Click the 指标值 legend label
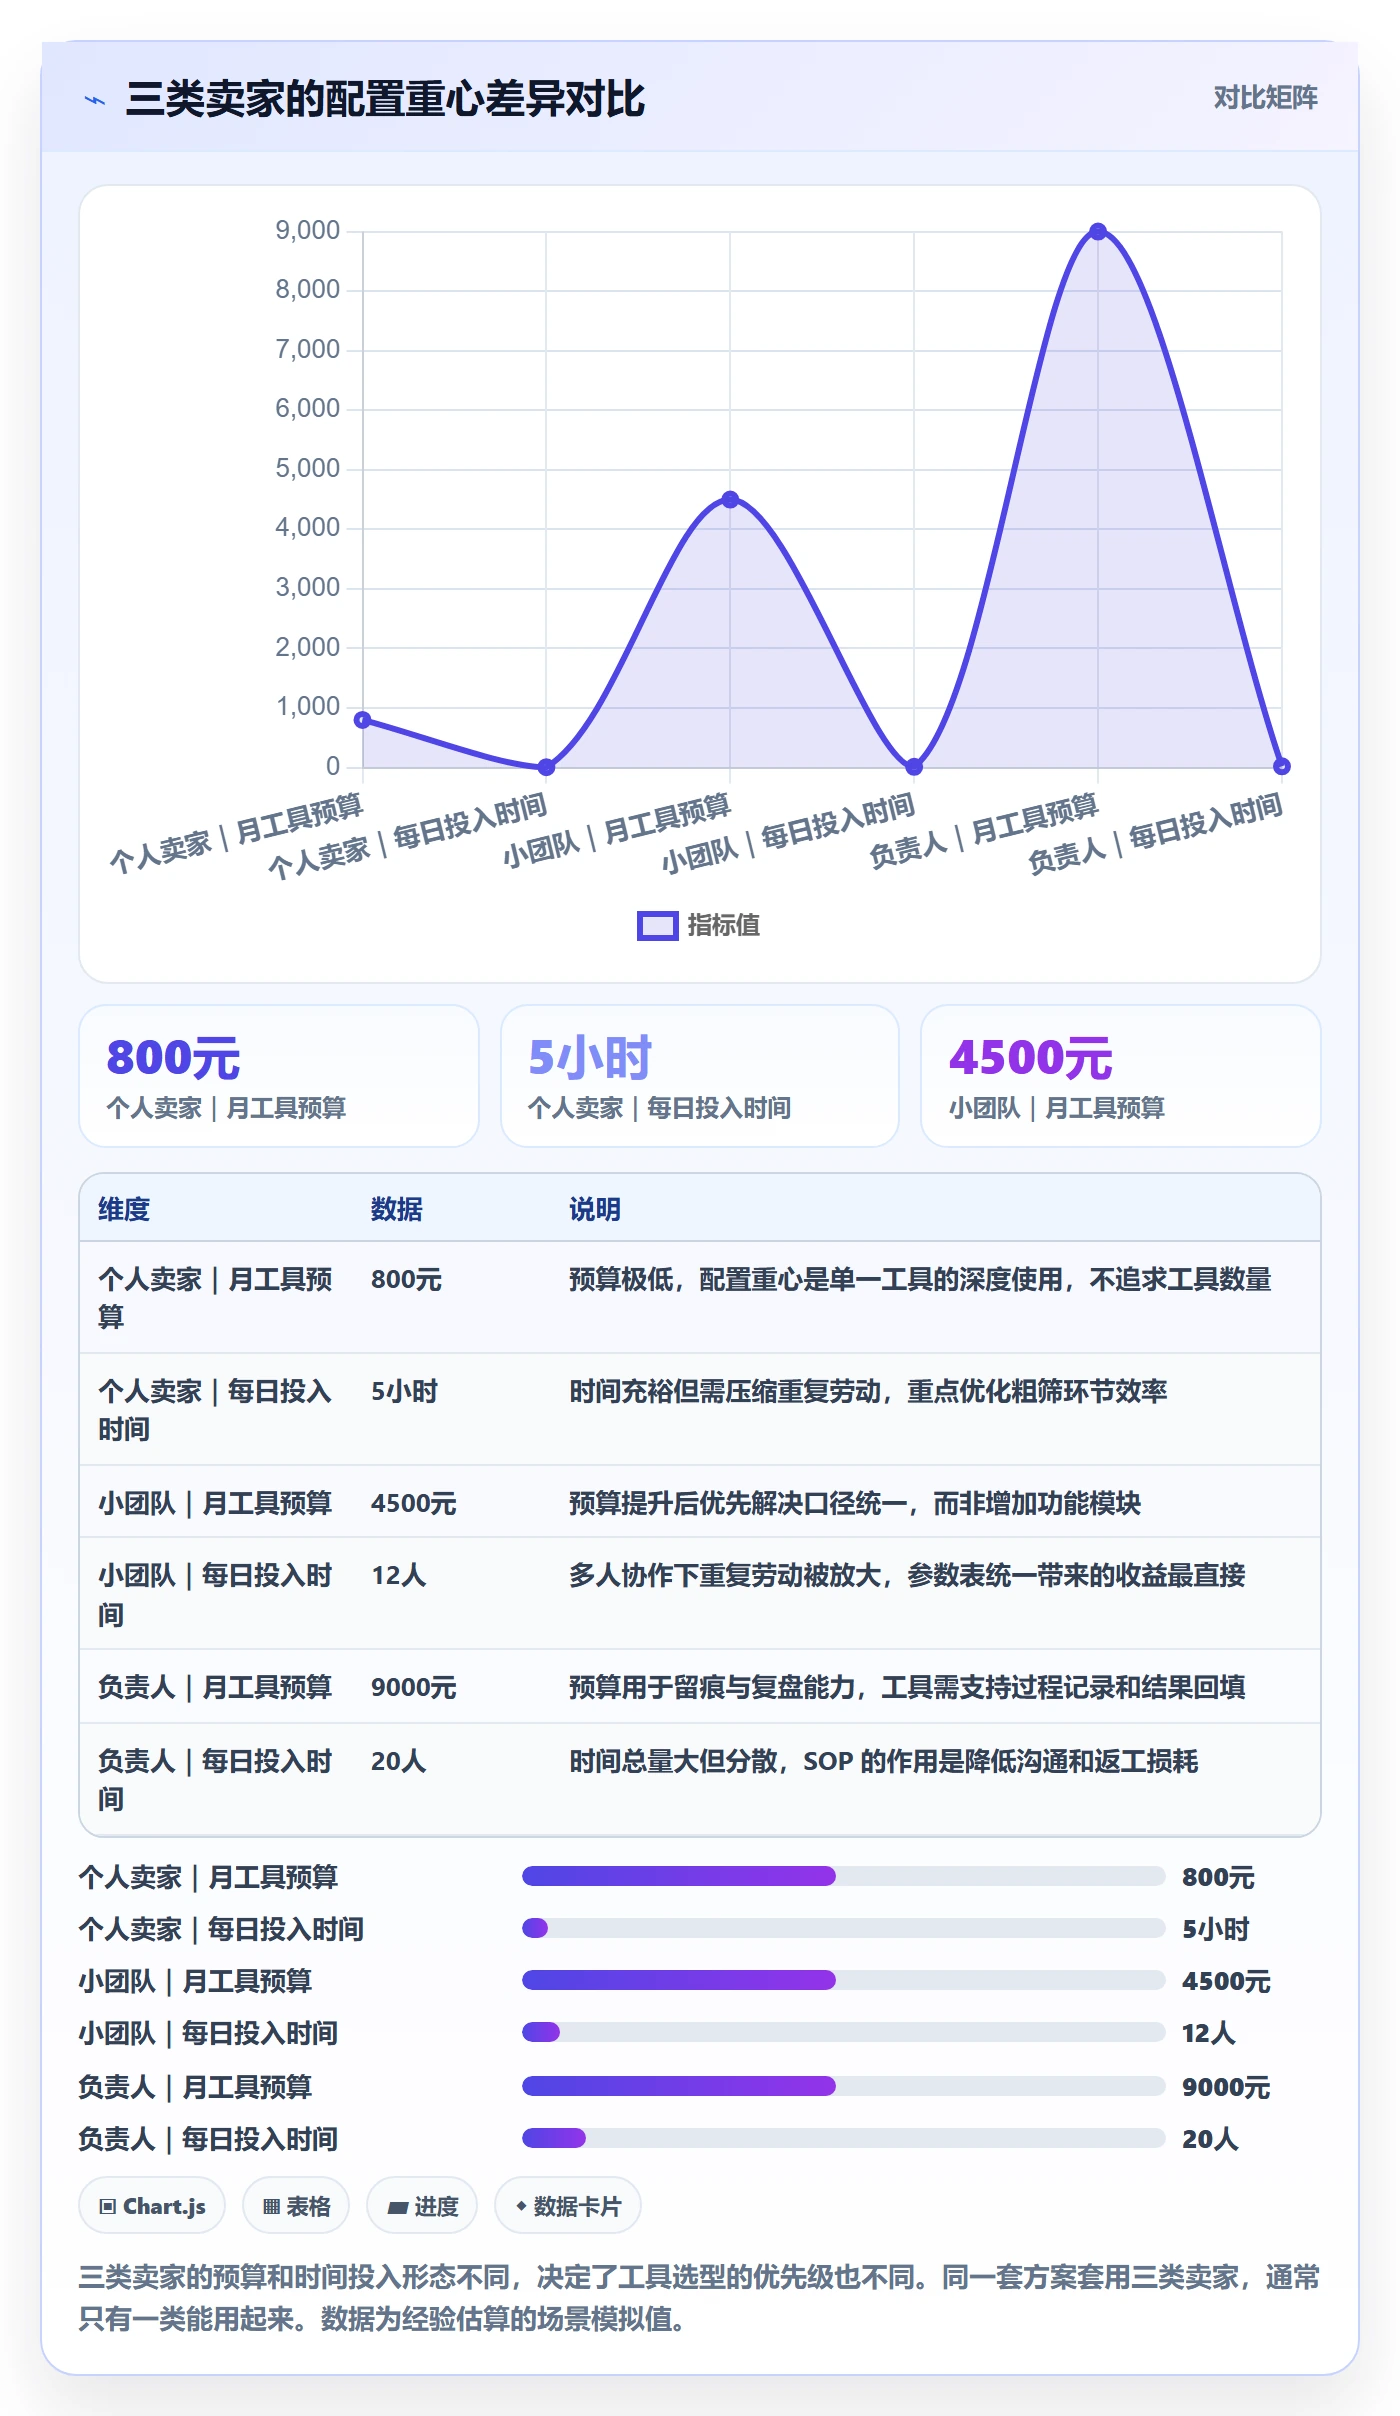This screenshot has height=2416, width=1400. click(x=723, y=926)
